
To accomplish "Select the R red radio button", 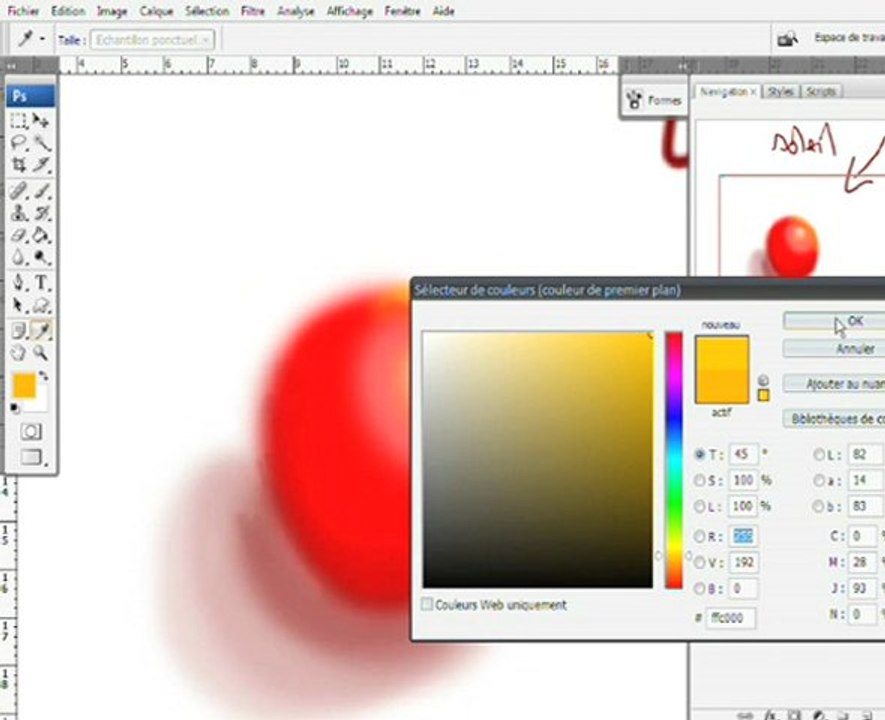I will [700, 536].
